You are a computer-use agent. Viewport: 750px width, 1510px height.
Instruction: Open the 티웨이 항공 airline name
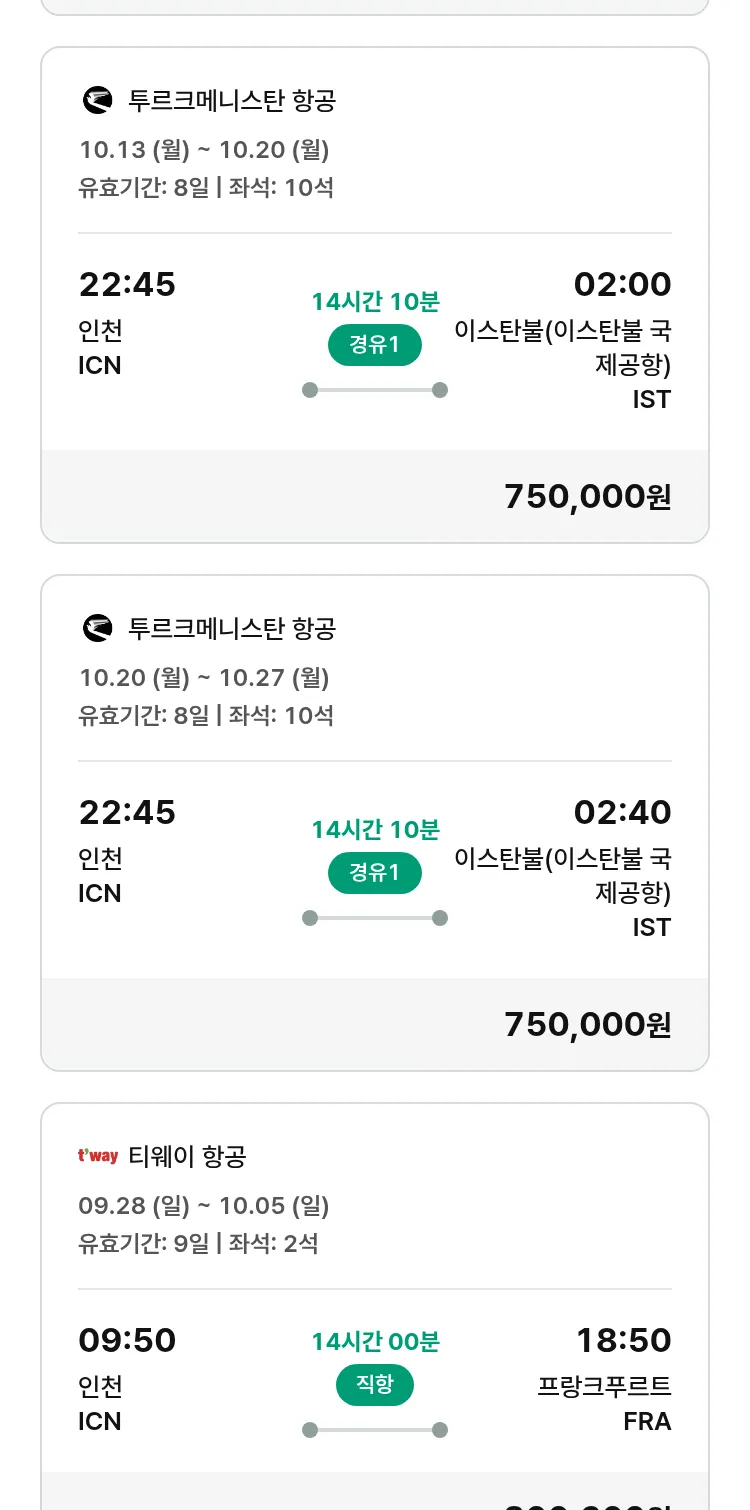click(x=187, y=1157)
